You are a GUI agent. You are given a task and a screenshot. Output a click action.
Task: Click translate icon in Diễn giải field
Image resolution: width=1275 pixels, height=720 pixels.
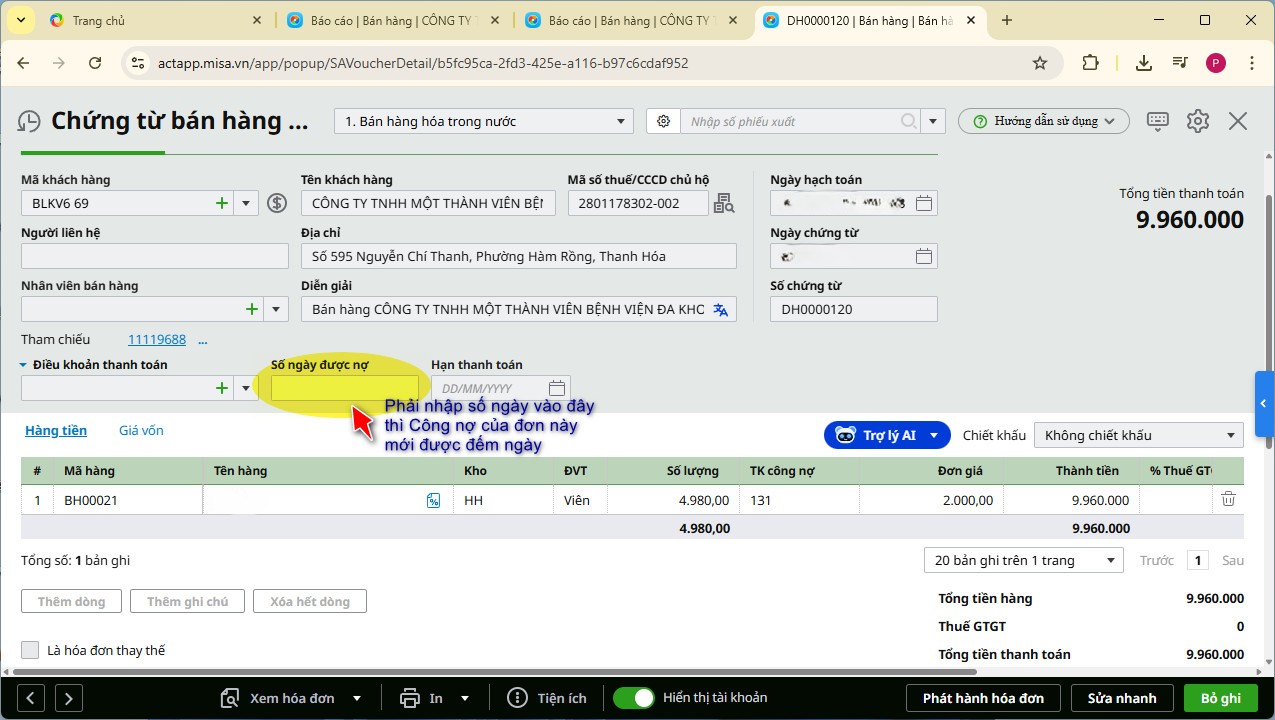click(x=720, y=310)
